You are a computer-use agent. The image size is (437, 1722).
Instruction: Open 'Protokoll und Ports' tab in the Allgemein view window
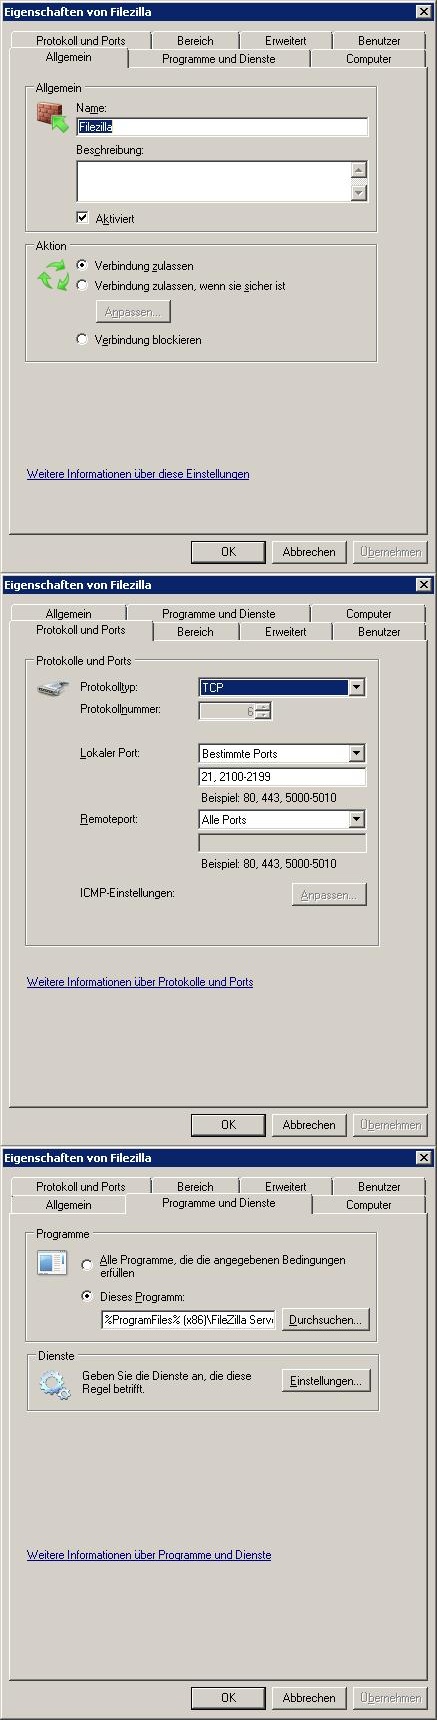[x=81, y=40]
